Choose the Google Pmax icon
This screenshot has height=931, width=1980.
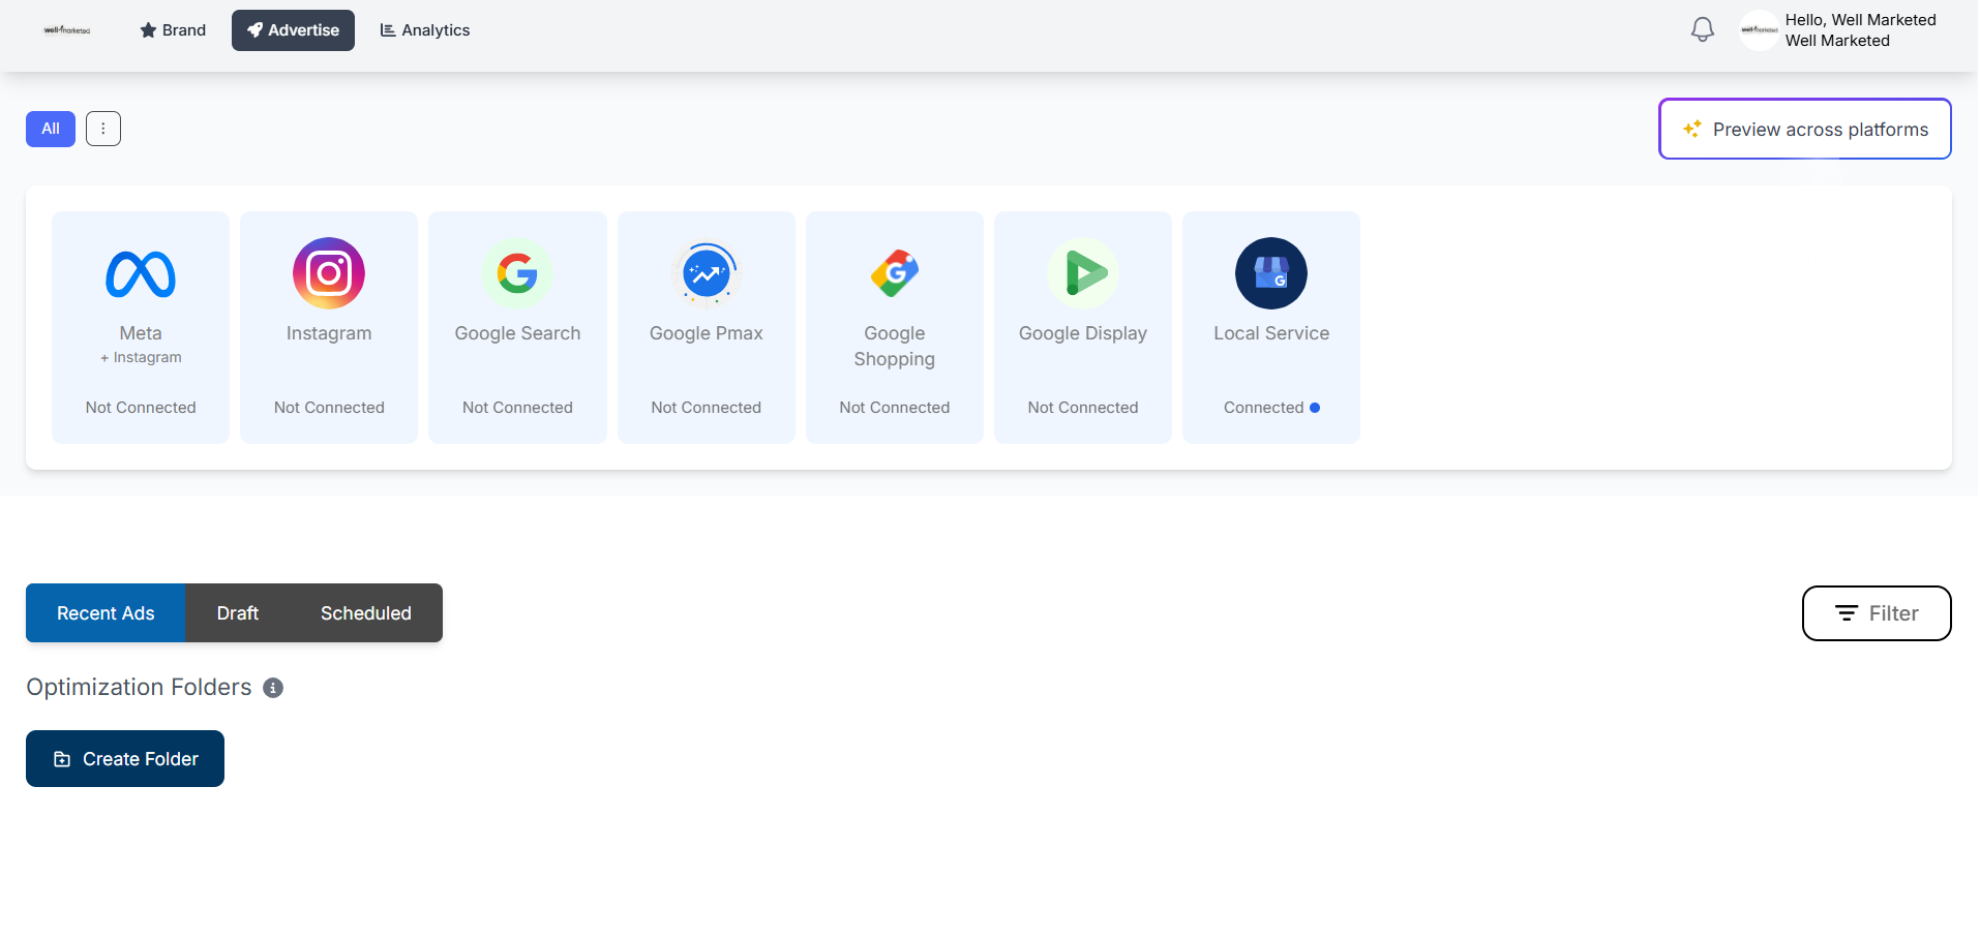point(706,273)
